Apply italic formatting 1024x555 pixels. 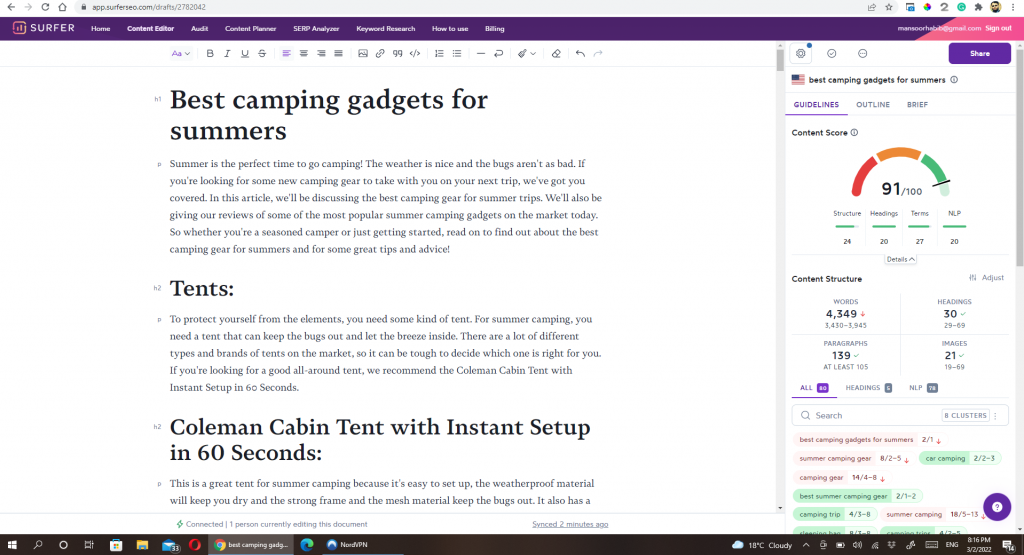(x=227, y=54)
